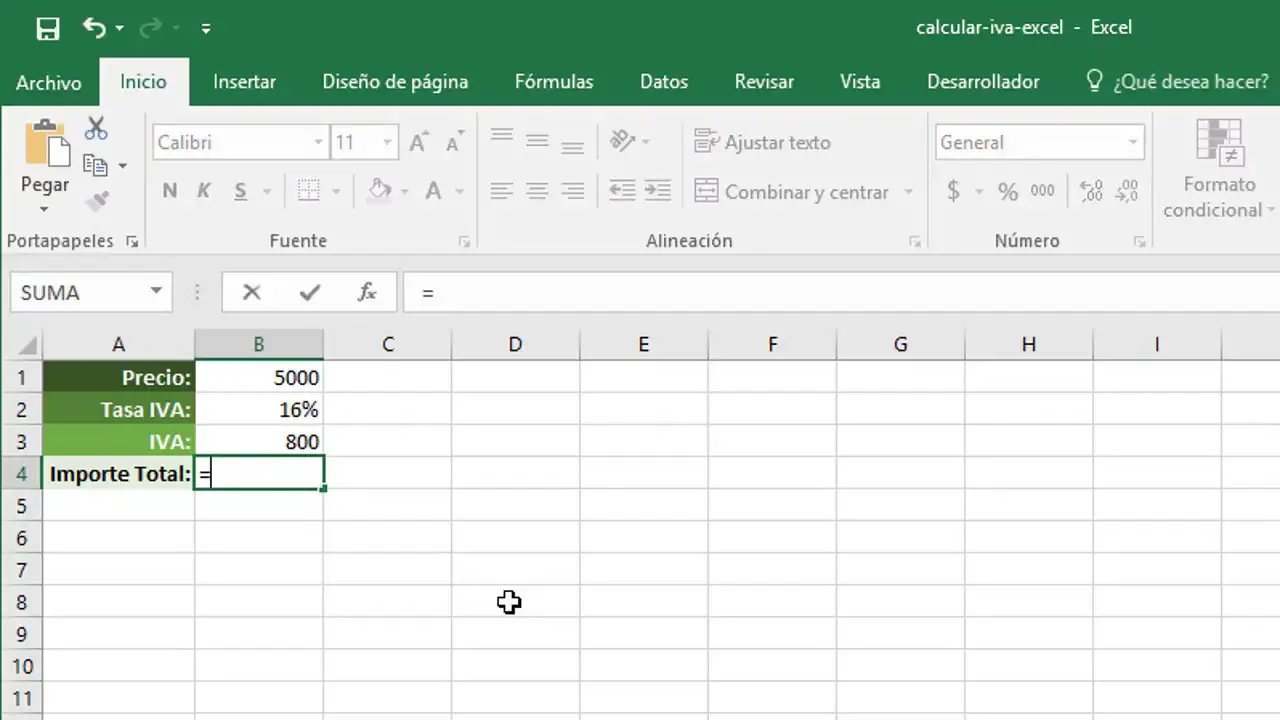Expand the Borders options arrow
The width and height of the screenshot is (1280, 720).
(336, 191)
